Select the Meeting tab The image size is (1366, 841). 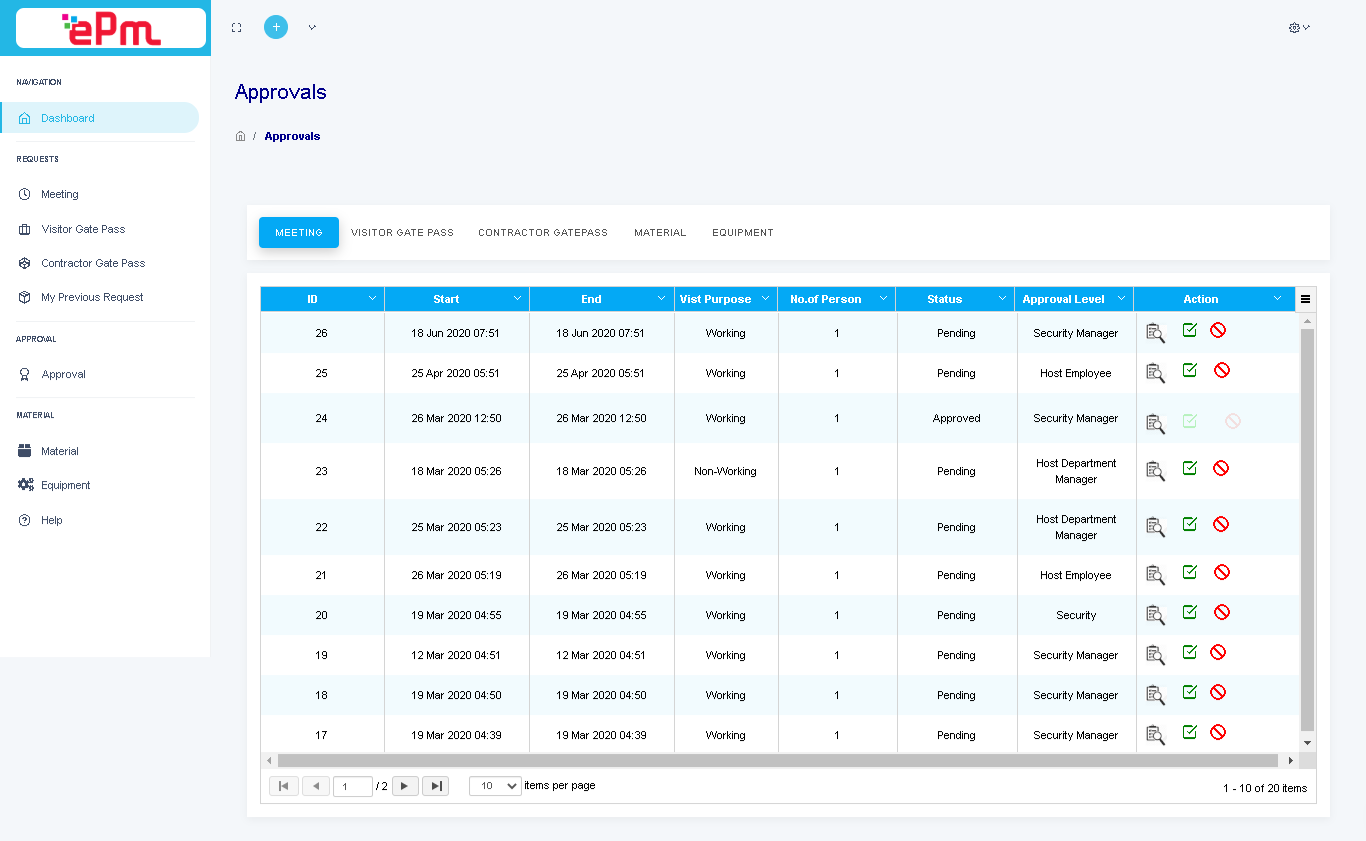(299, 232)
